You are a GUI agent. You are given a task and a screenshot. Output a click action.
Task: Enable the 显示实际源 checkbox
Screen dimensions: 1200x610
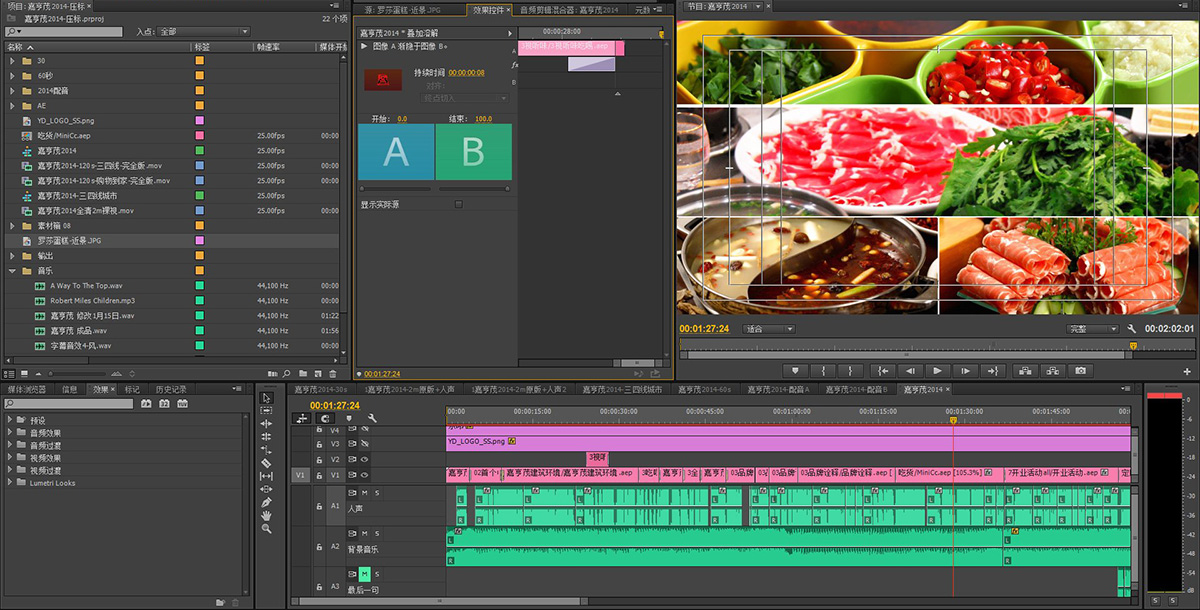pos(459,204)
